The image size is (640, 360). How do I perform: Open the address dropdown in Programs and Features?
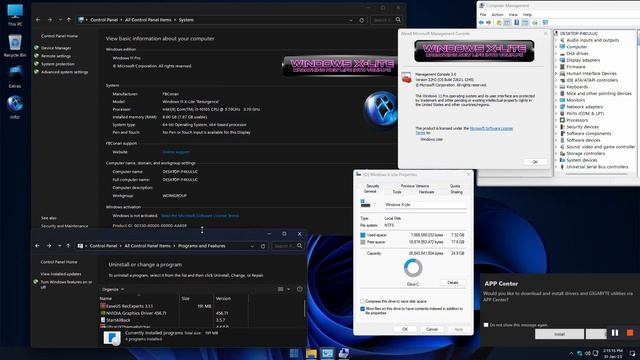tap(252, 246)
